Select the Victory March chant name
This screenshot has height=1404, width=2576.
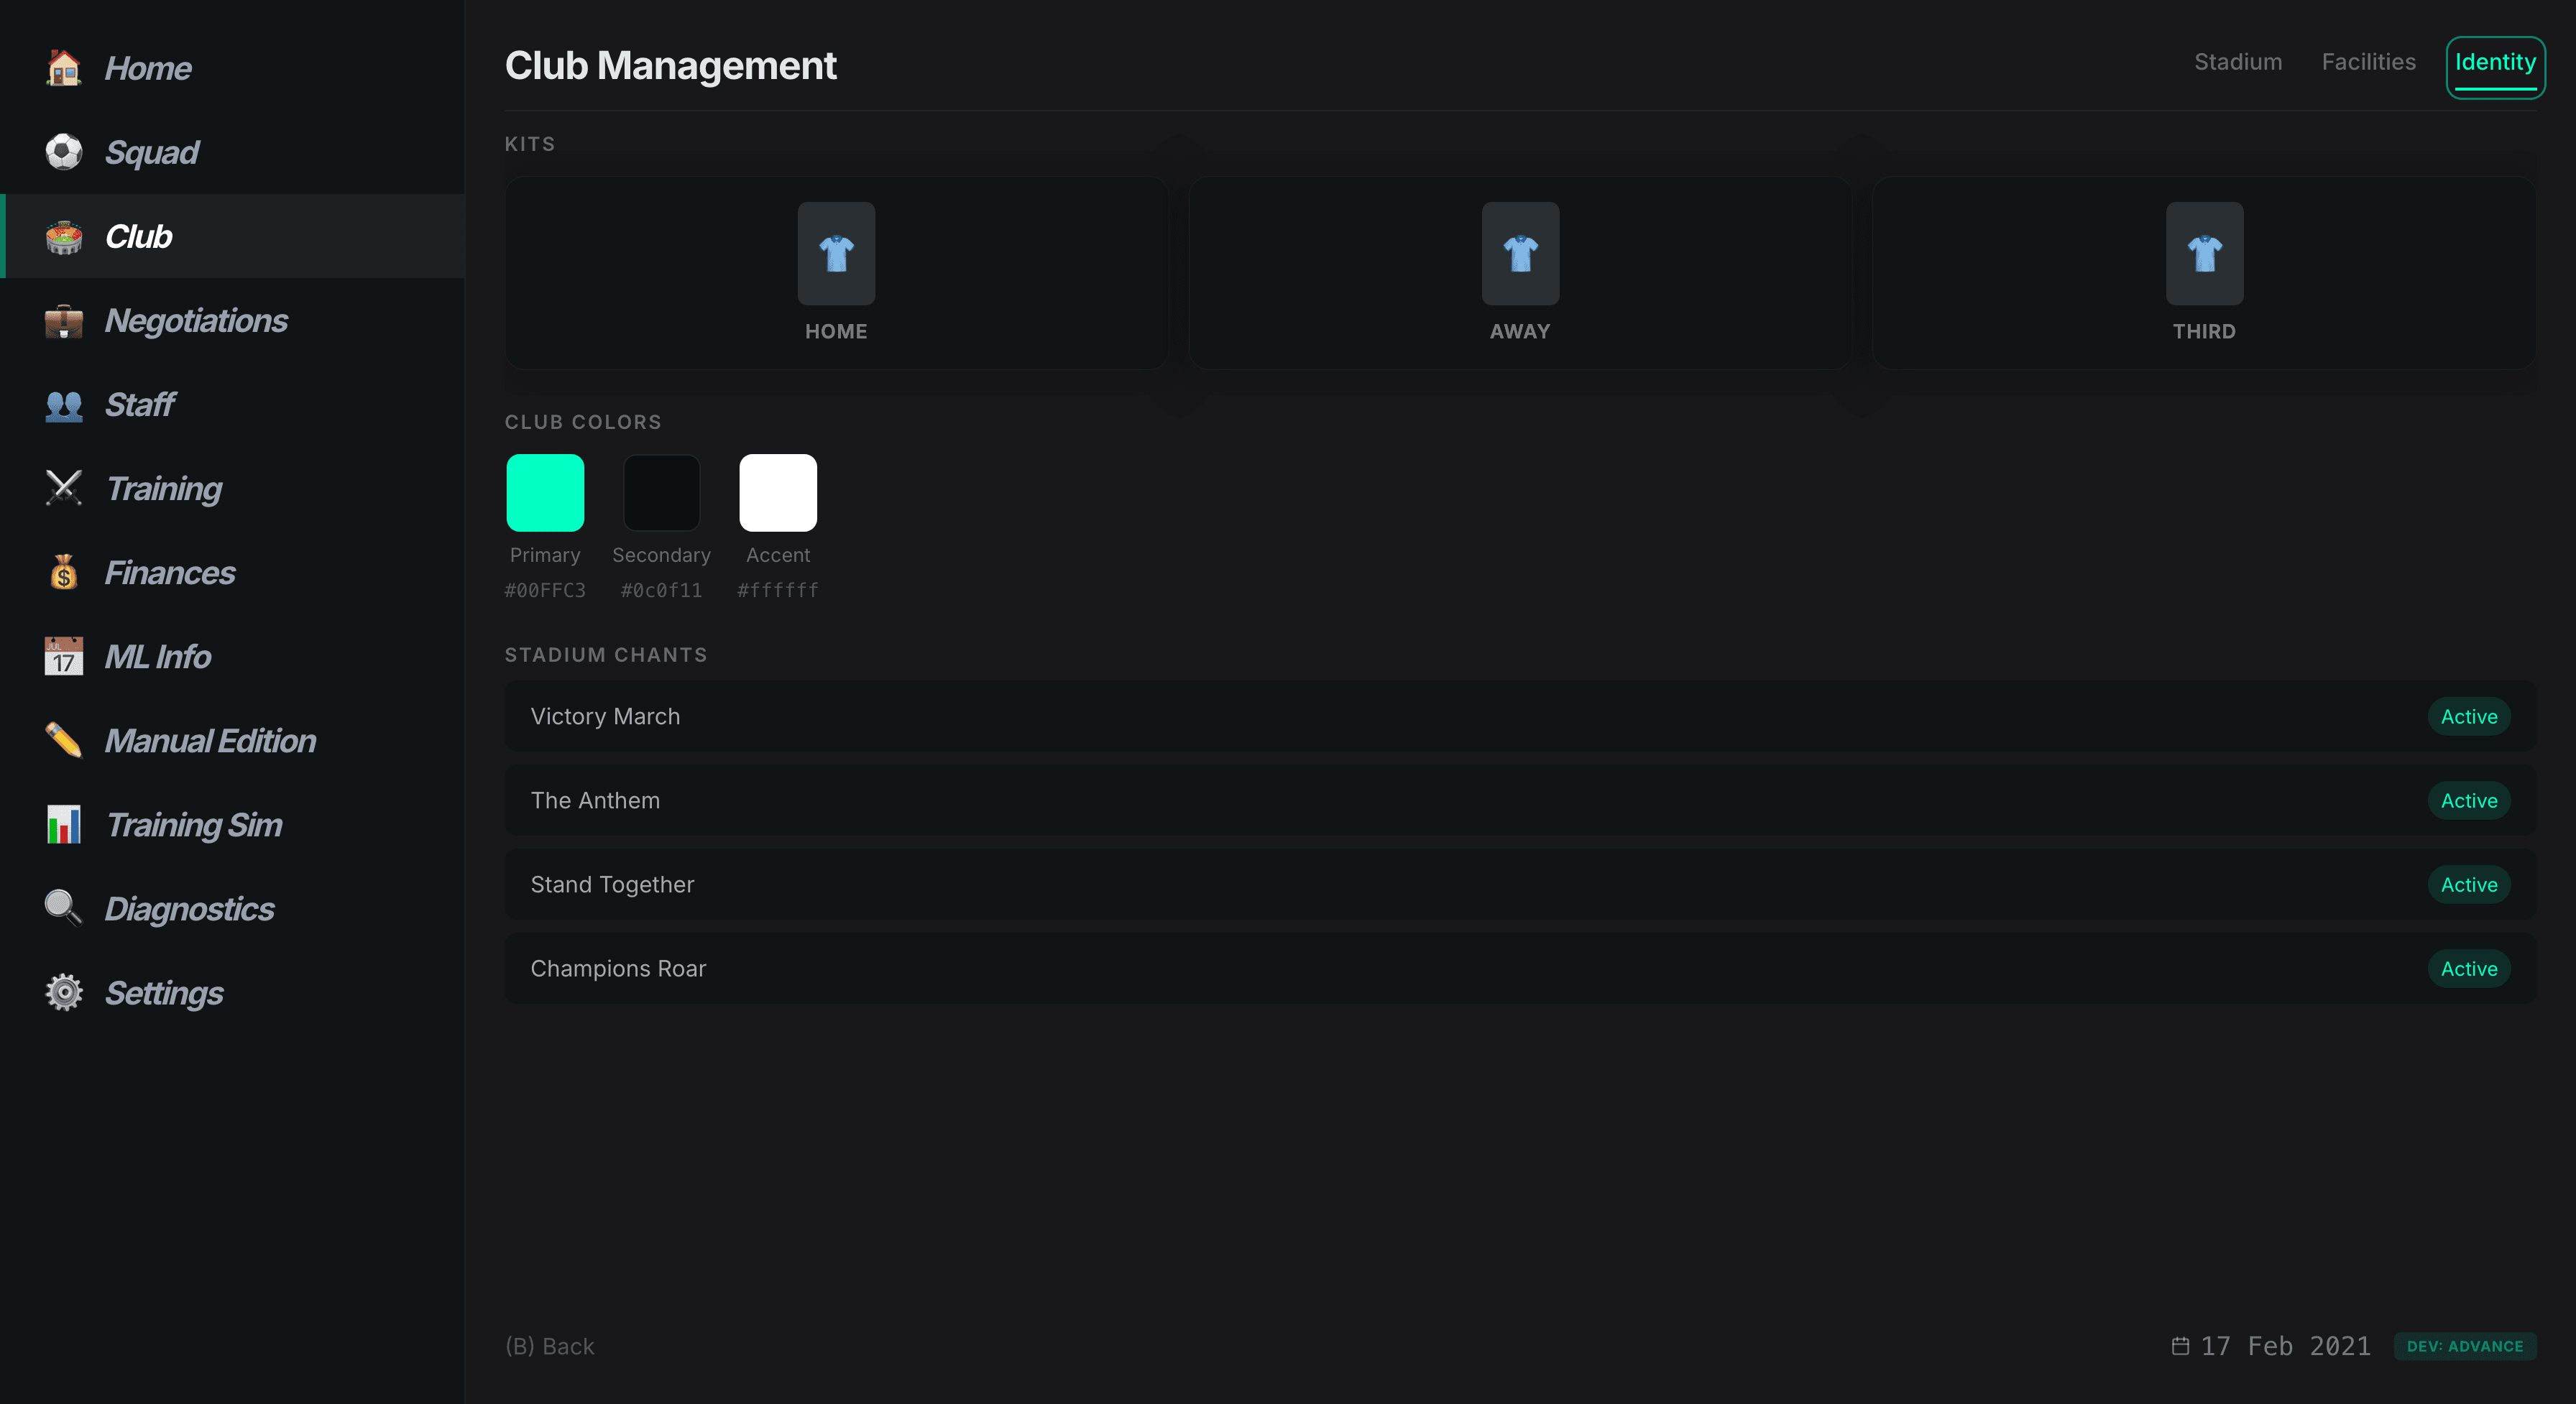point(605,716)
